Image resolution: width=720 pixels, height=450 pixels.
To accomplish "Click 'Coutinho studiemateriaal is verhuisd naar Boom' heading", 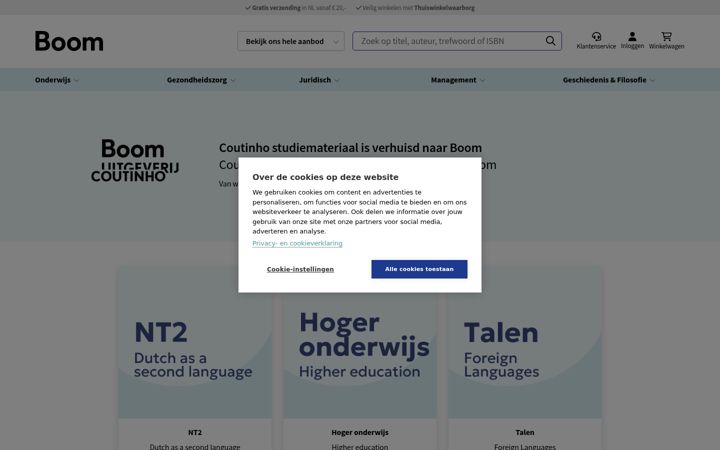I will coord(350,148).
